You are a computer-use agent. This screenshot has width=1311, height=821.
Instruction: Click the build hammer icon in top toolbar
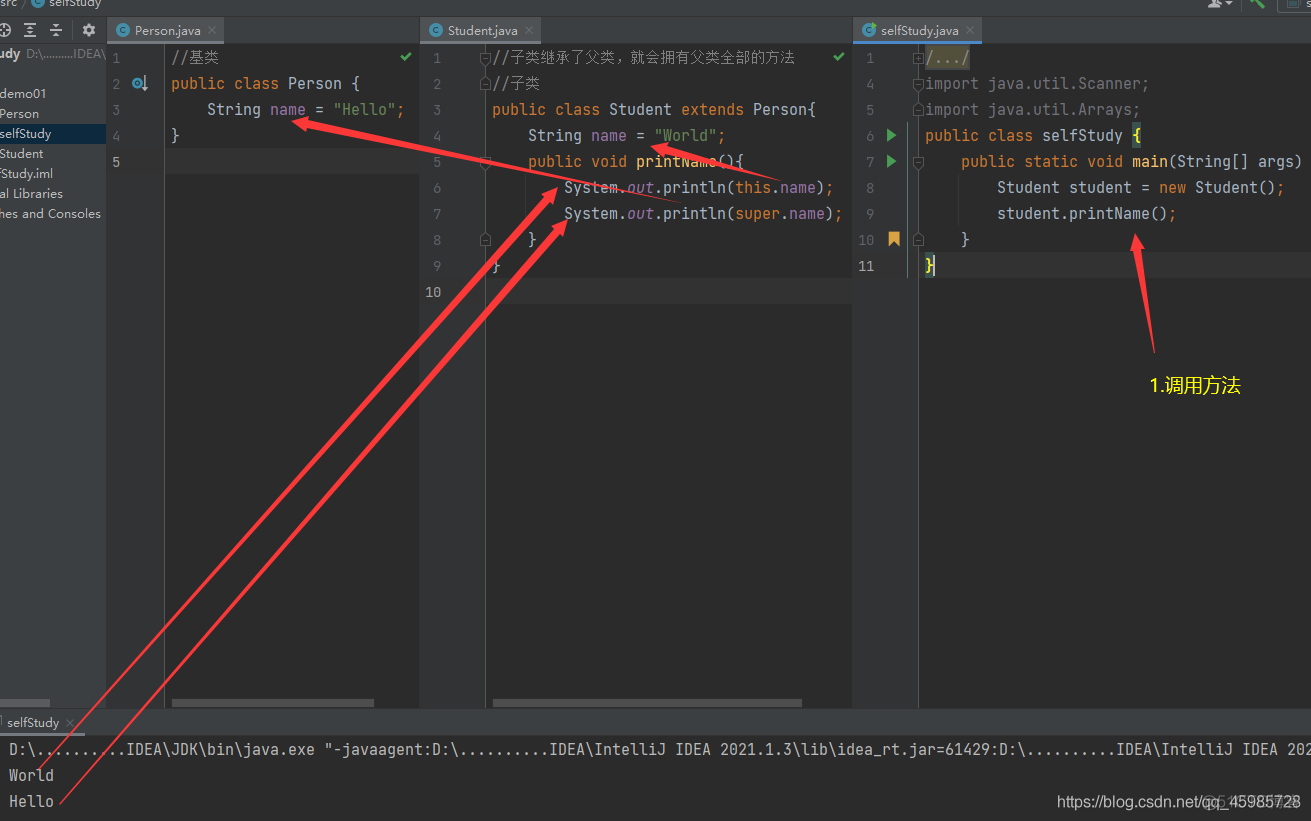point(1257,4)
